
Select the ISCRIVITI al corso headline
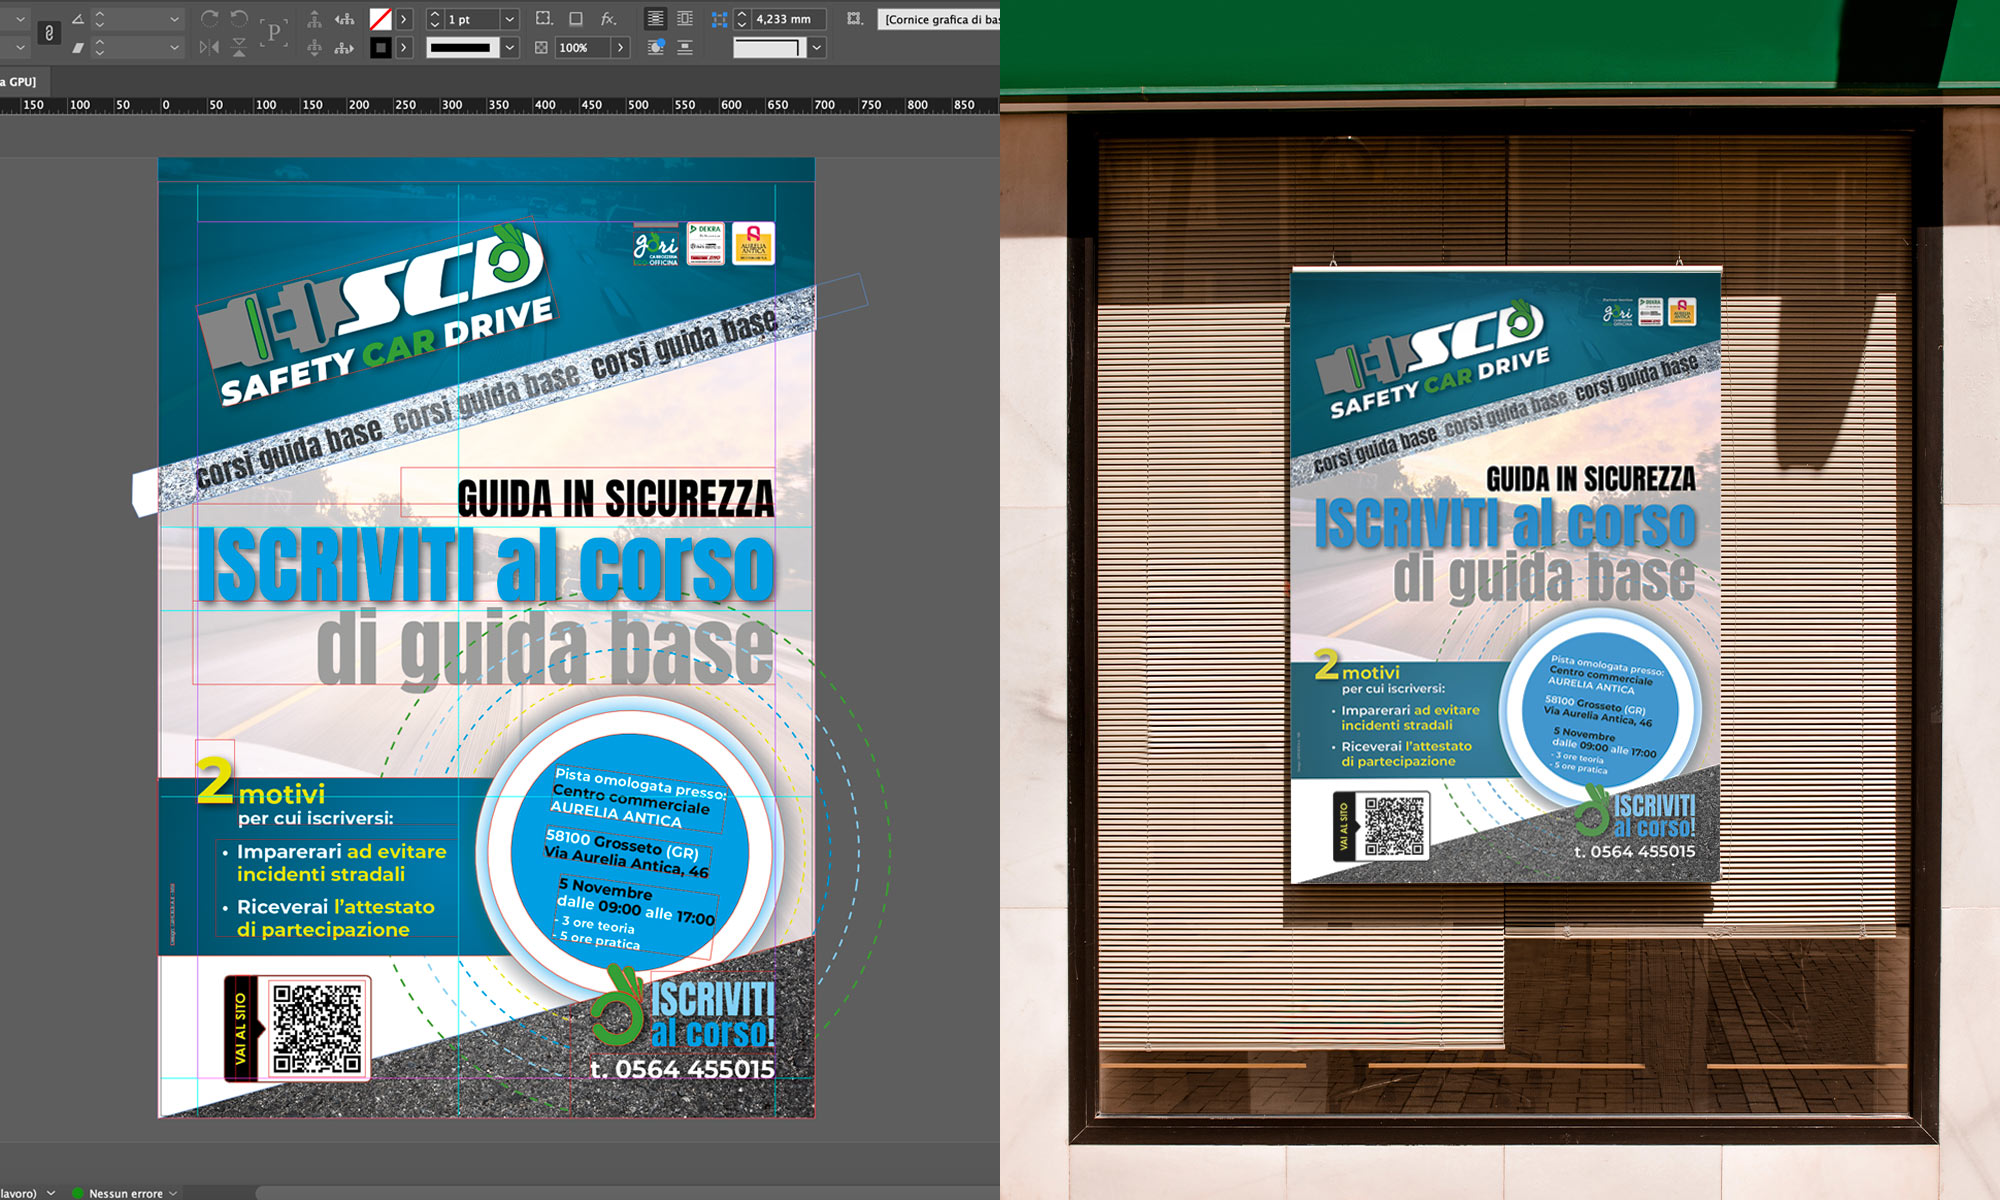tap(486, 566)
